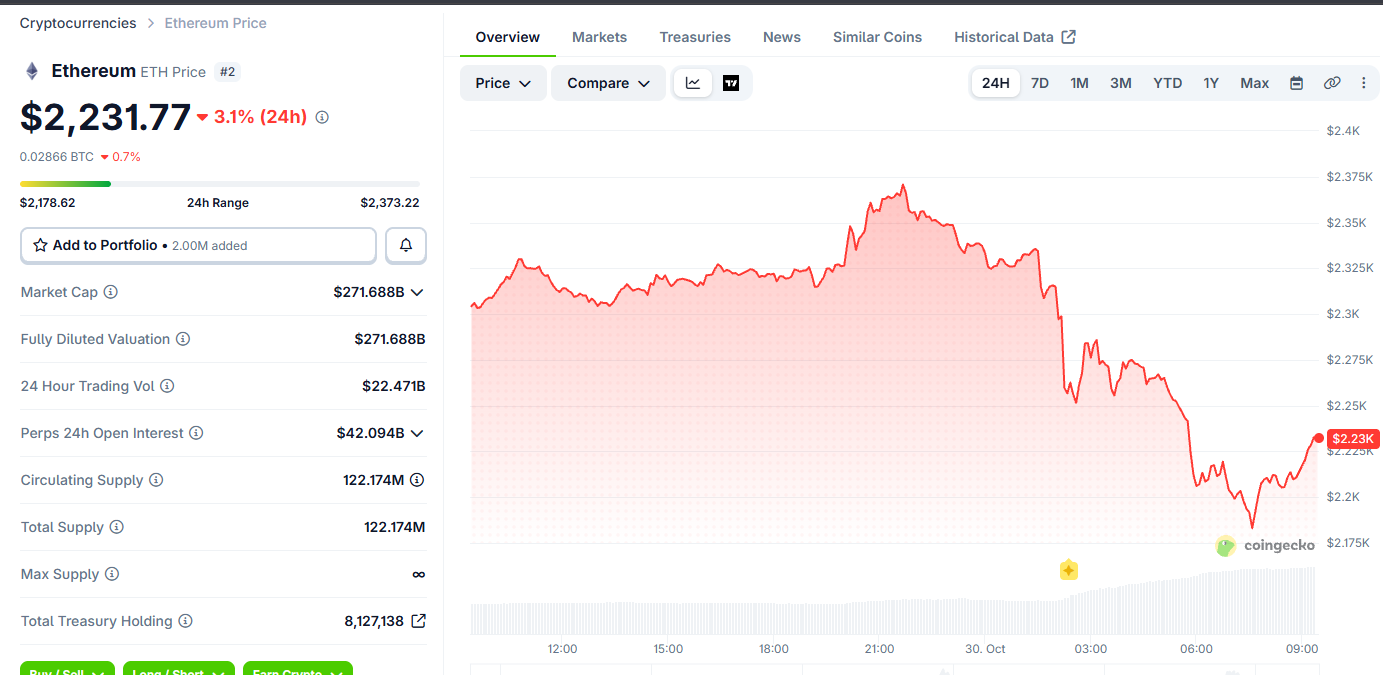Open chart more options three-dot menu
Image resolution: width=1383 pixels, height=675 pixels.
point(1363,83)
